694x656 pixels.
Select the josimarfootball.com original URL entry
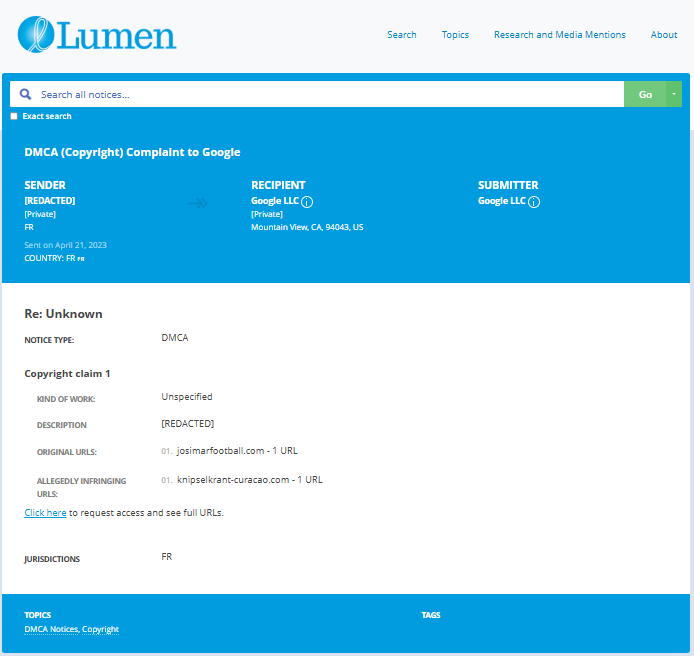point(237,451)
